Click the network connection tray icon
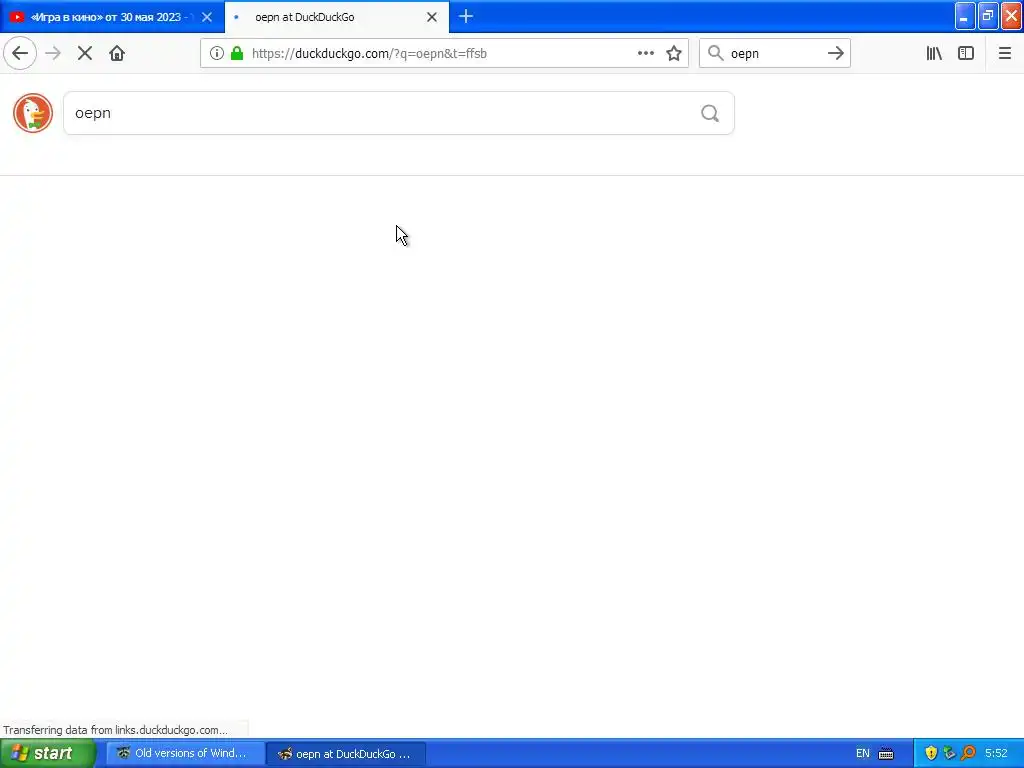The image size is (1024, 768). pos(950,753)
